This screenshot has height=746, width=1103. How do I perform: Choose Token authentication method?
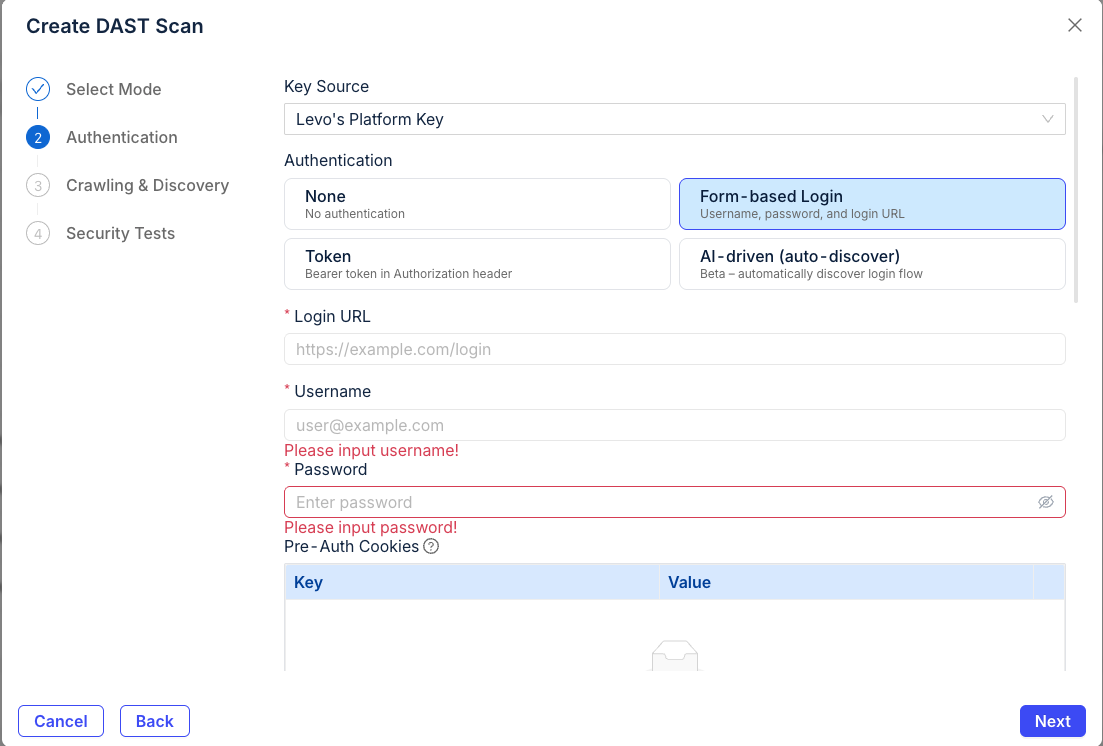pyautogui.click(x=477, y=263)
